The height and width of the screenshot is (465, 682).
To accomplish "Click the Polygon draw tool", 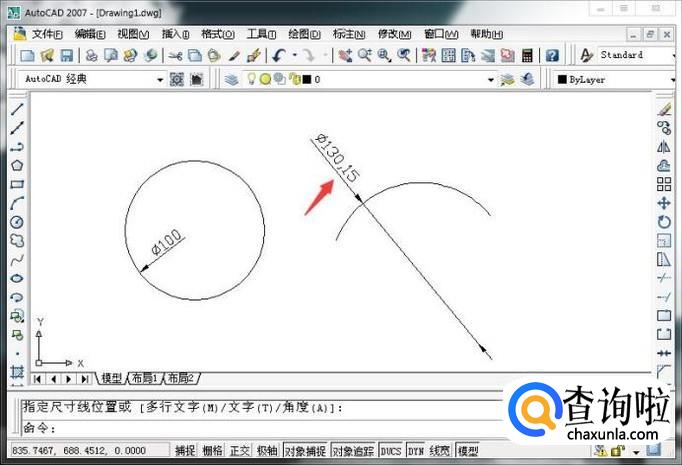I will (x=17, y=165).
